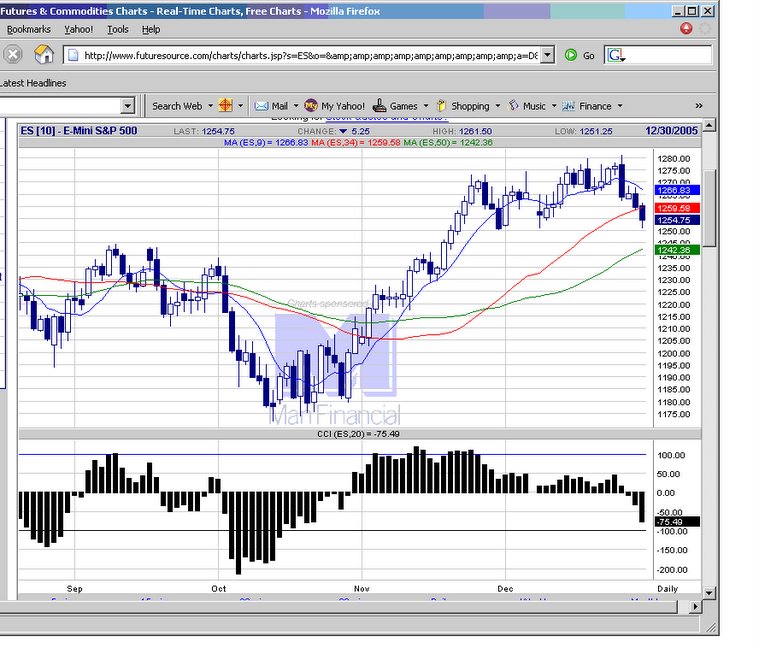Viewport: 759px width, 649px height.
Task: Click the vertical scrollbar up arrow
Action: (x=709, y=125)
